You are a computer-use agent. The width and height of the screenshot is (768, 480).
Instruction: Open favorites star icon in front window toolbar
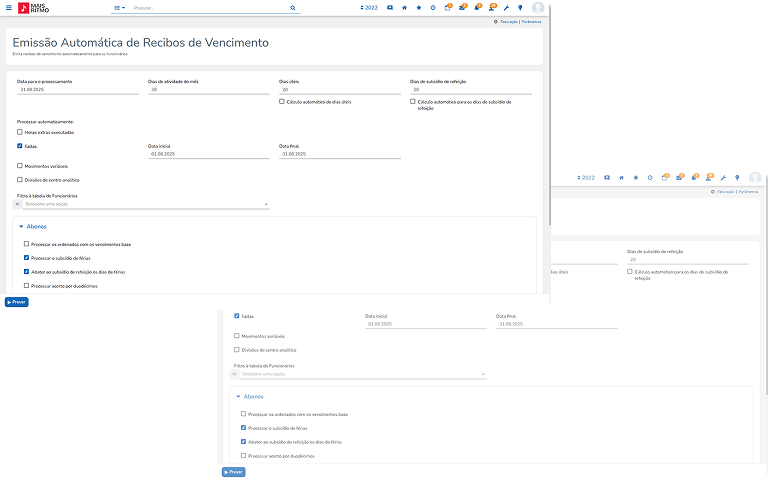(418, 7)
